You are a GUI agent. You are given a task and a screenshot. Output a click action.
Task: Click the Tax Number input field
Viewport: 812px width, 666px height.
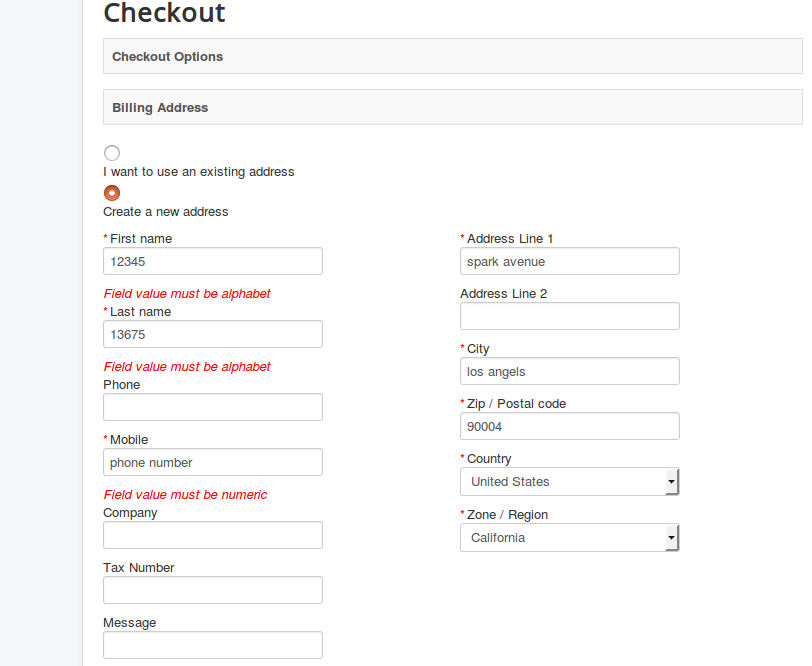[x=213, y=590]
